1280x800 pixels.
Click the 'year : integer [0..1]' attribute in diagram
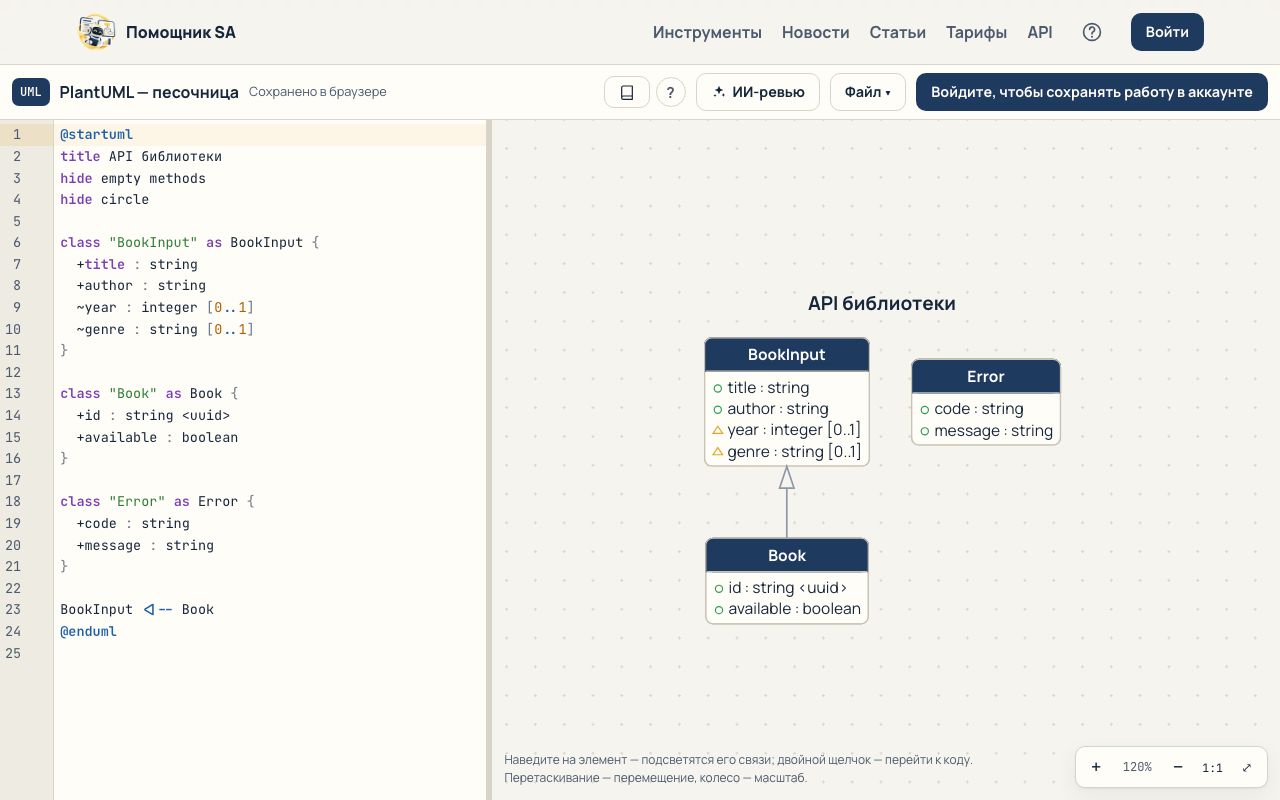(787, 430)
